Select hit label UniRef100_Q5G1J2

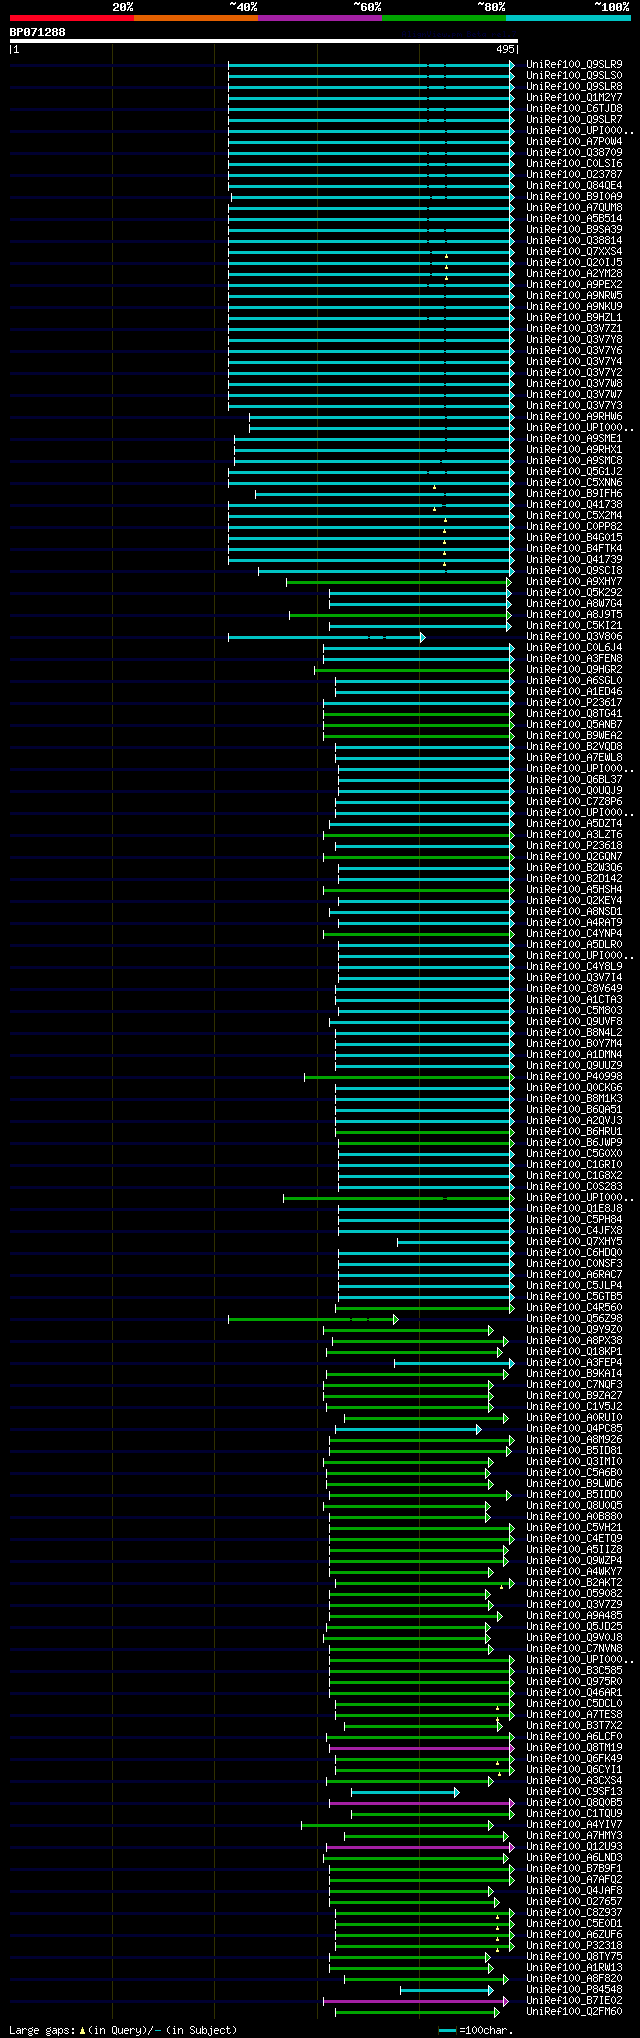[x=574, y=472]
